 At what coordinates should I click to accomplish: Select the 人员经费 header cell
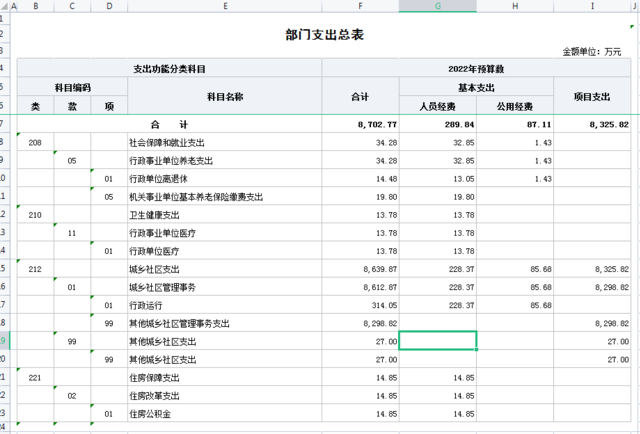[x=438, y=106]
